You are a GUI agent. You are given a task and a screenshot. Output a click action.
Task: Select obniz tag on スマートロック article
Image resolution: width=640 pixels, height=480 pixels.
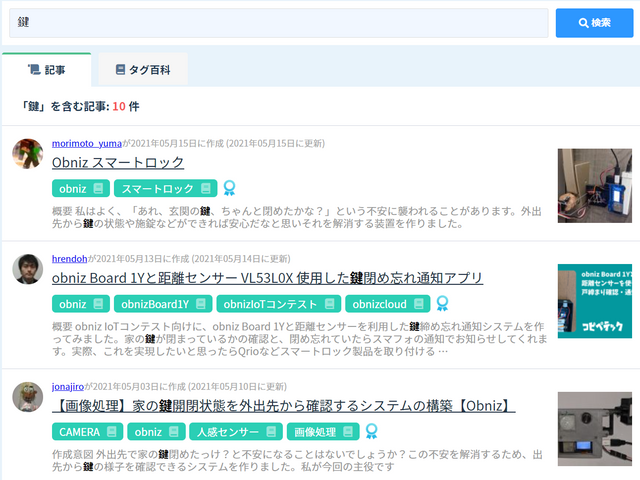pos(81,189)
